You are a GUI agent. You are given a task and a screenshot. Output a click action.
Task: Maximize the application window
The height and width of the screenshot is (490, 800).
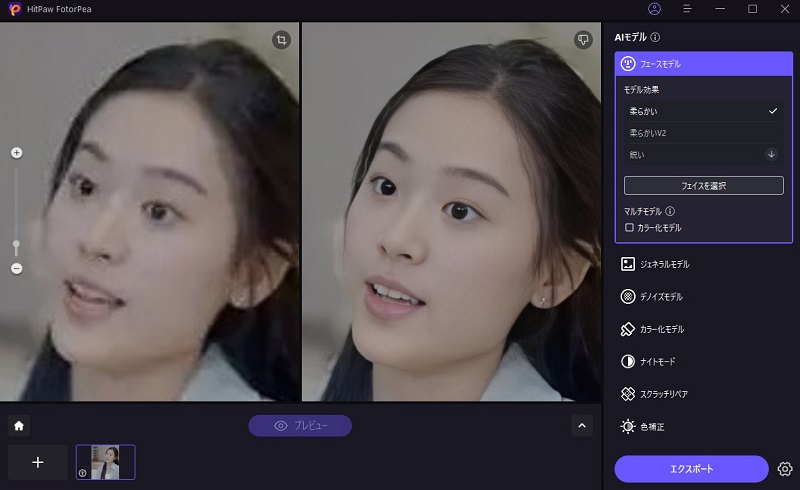tap(752, 9)
